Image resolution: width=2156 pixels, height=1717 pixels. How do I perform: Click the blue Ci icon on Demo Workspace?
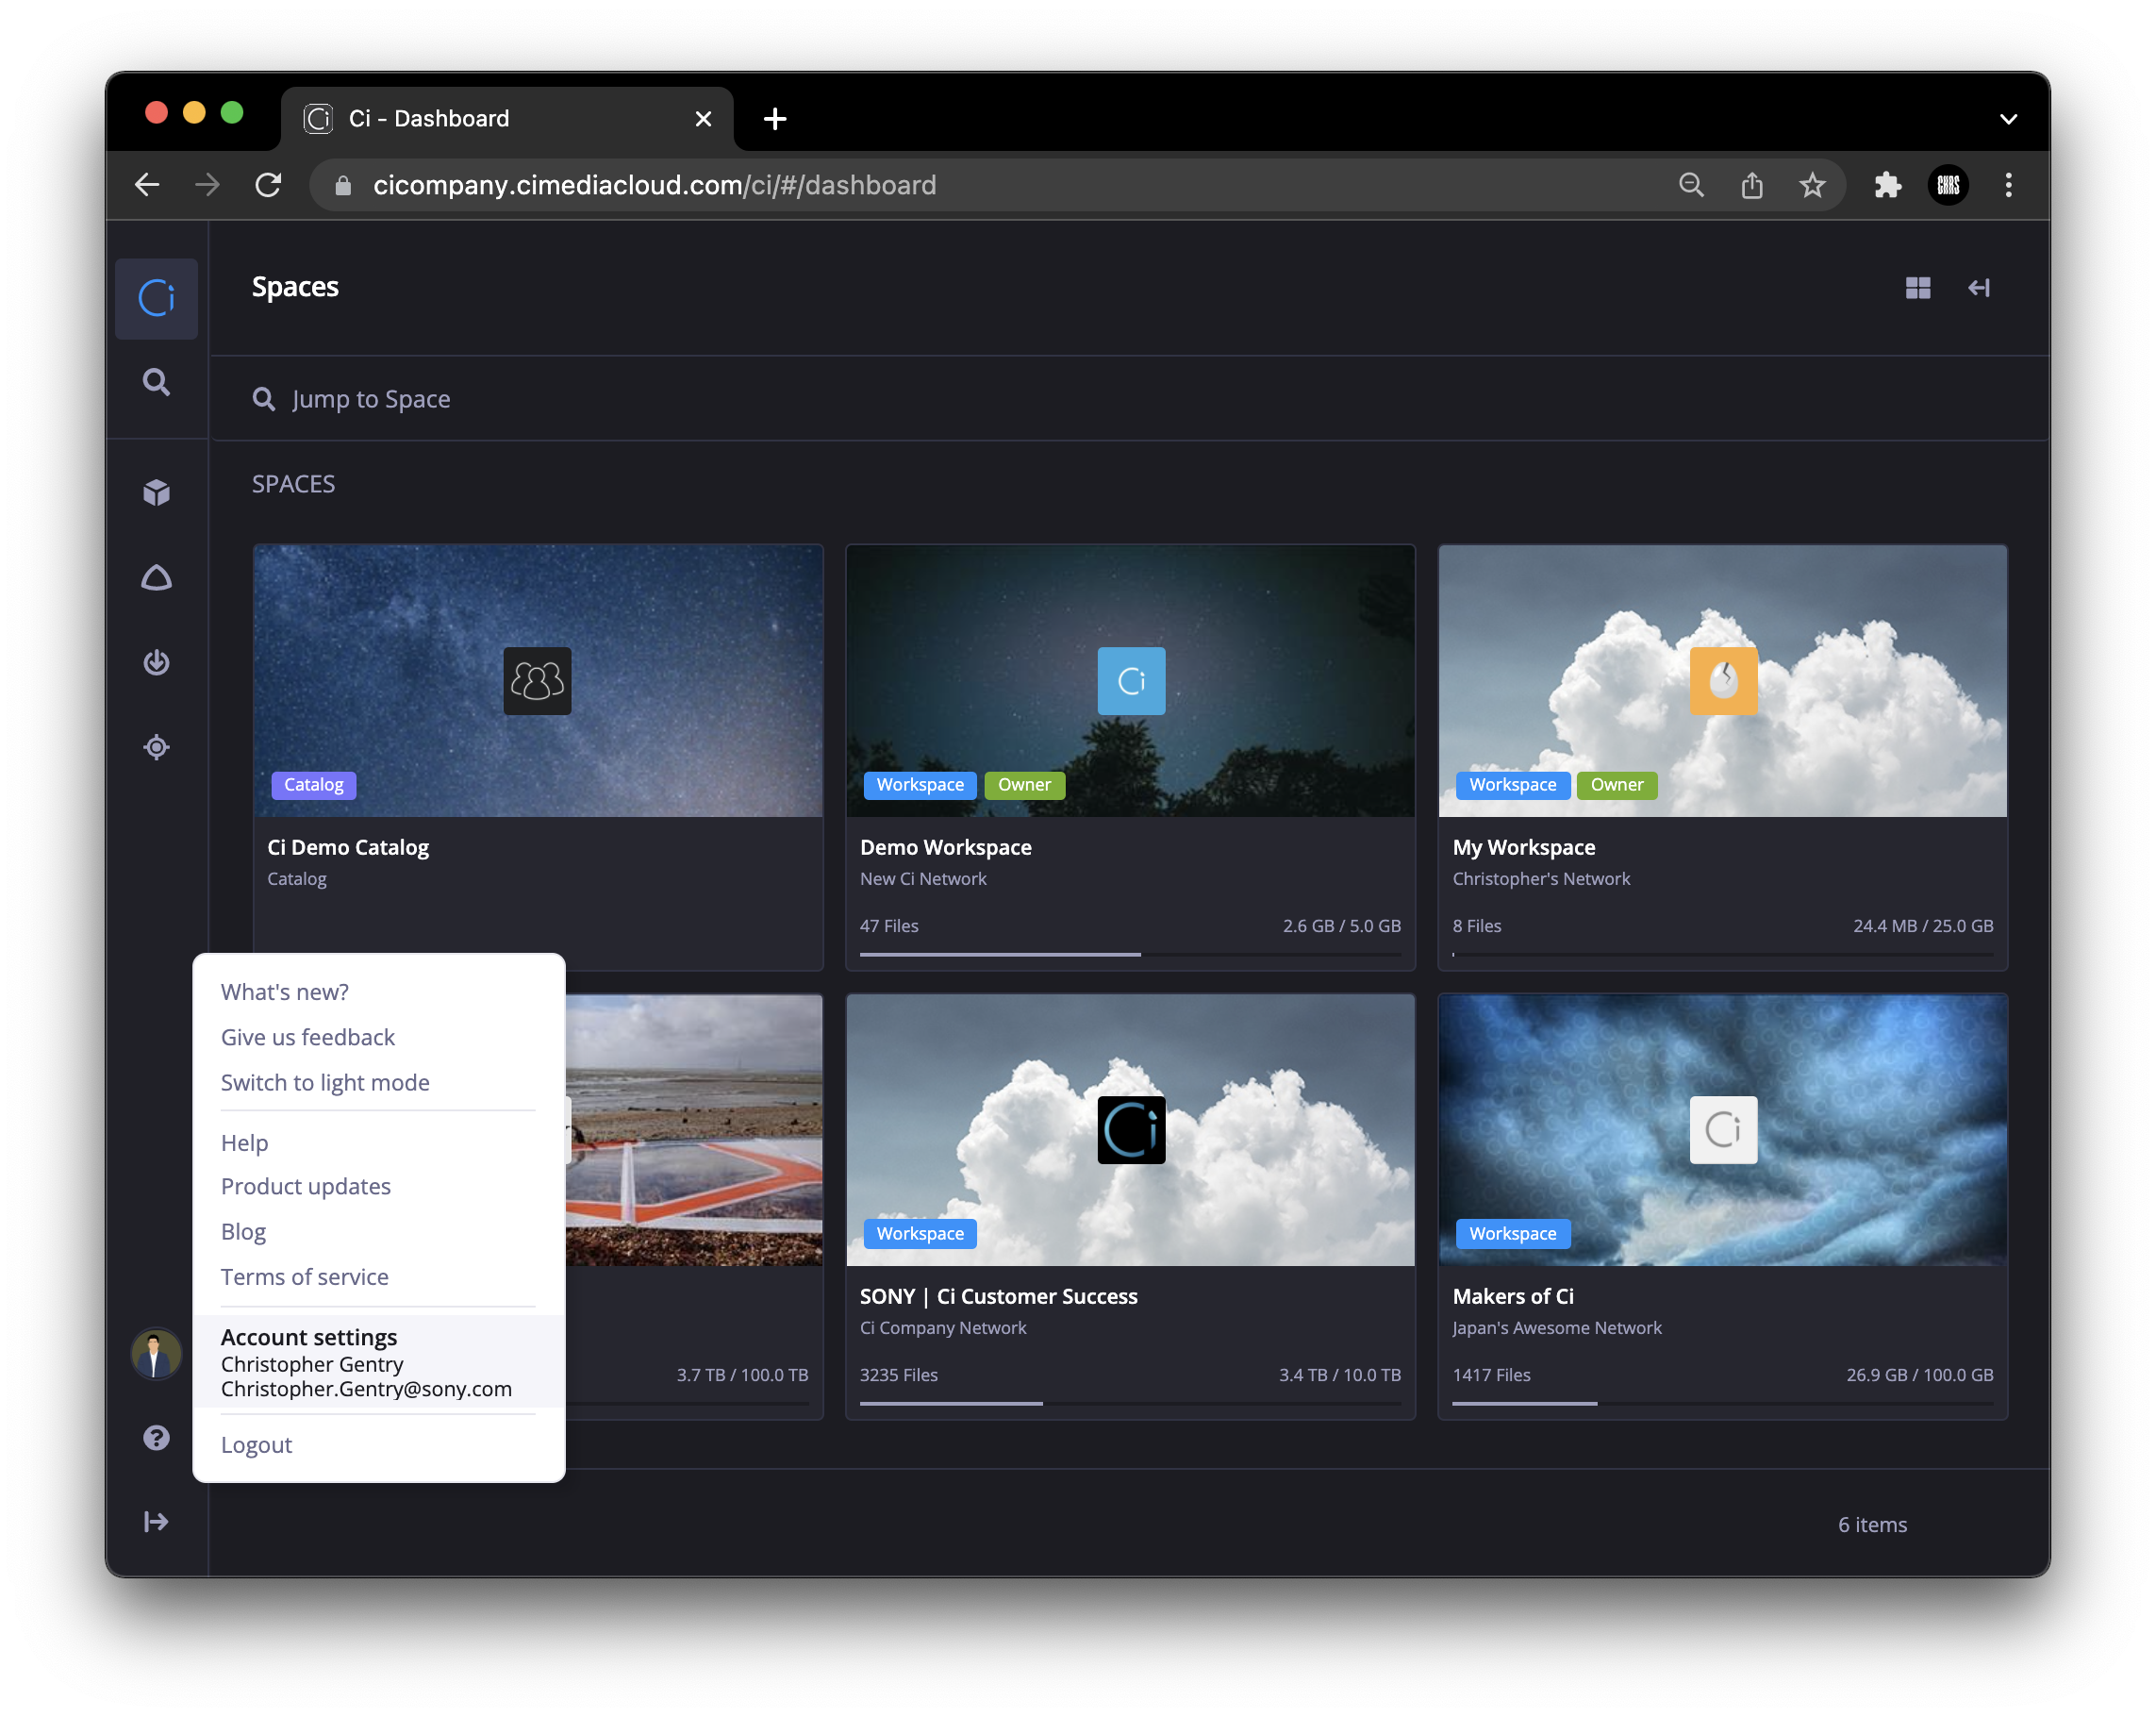tap(1131, 681)
